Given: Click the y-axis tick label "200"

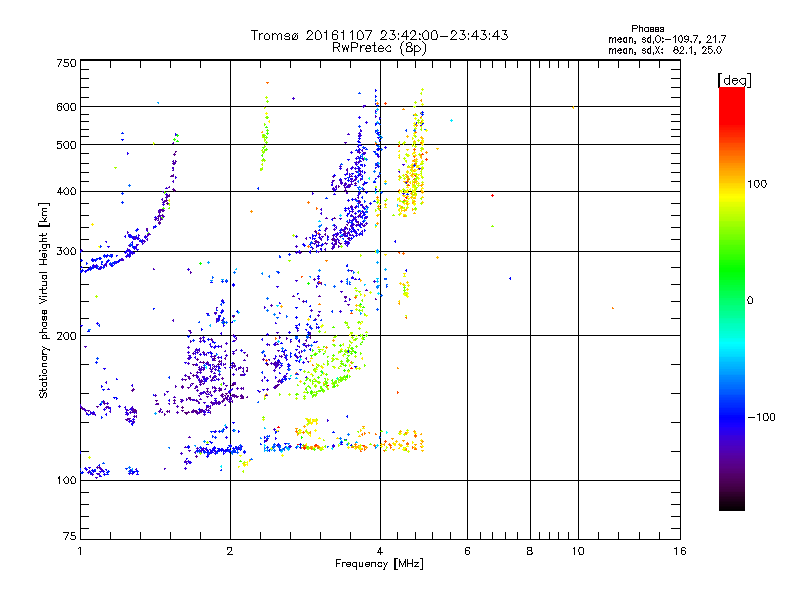Looking at the screenshot, I should click(66, 336).
